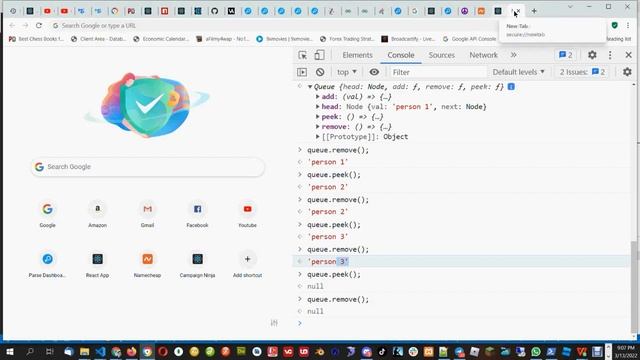Viewport: 640px width, 360px height.
Task: Open the 'Economic Calendar' bookmark
Action: tap(161, 39)
